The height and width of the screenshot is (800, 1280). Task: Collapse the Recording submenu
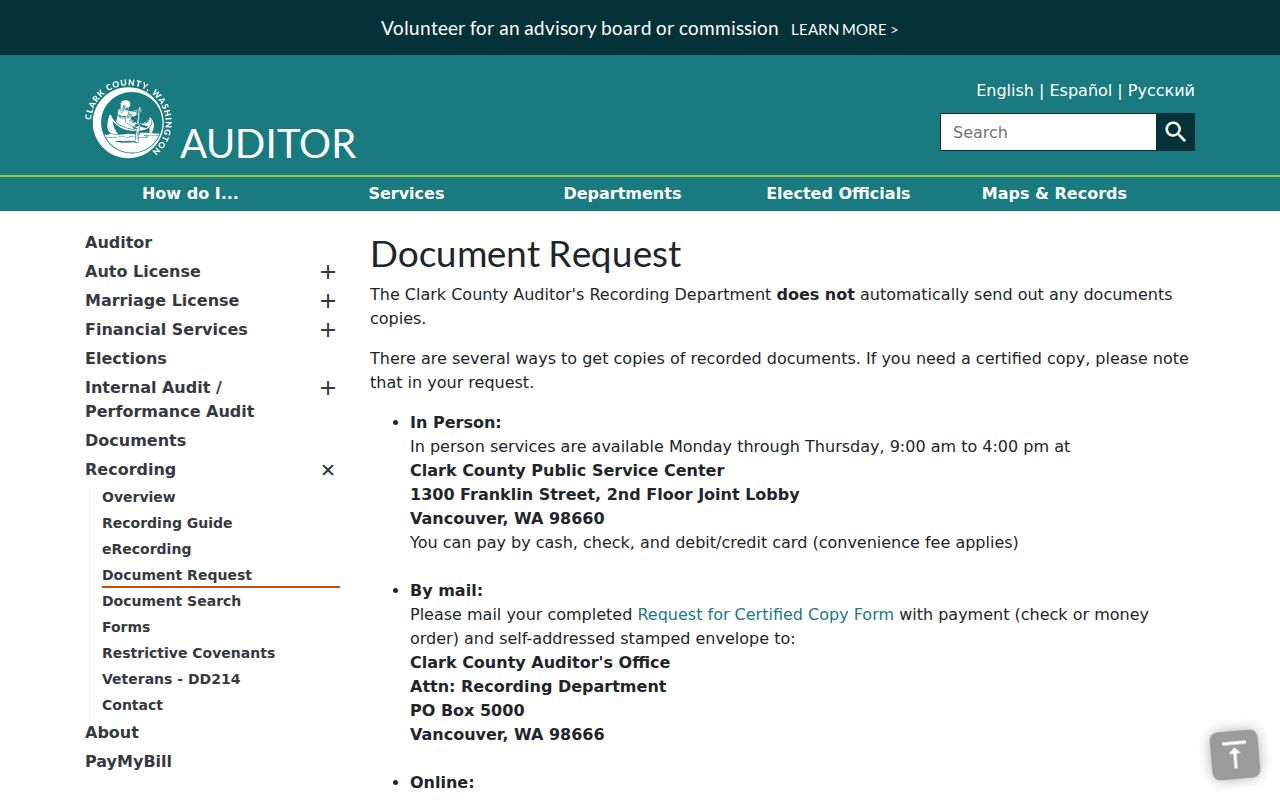tap(327, 470)
